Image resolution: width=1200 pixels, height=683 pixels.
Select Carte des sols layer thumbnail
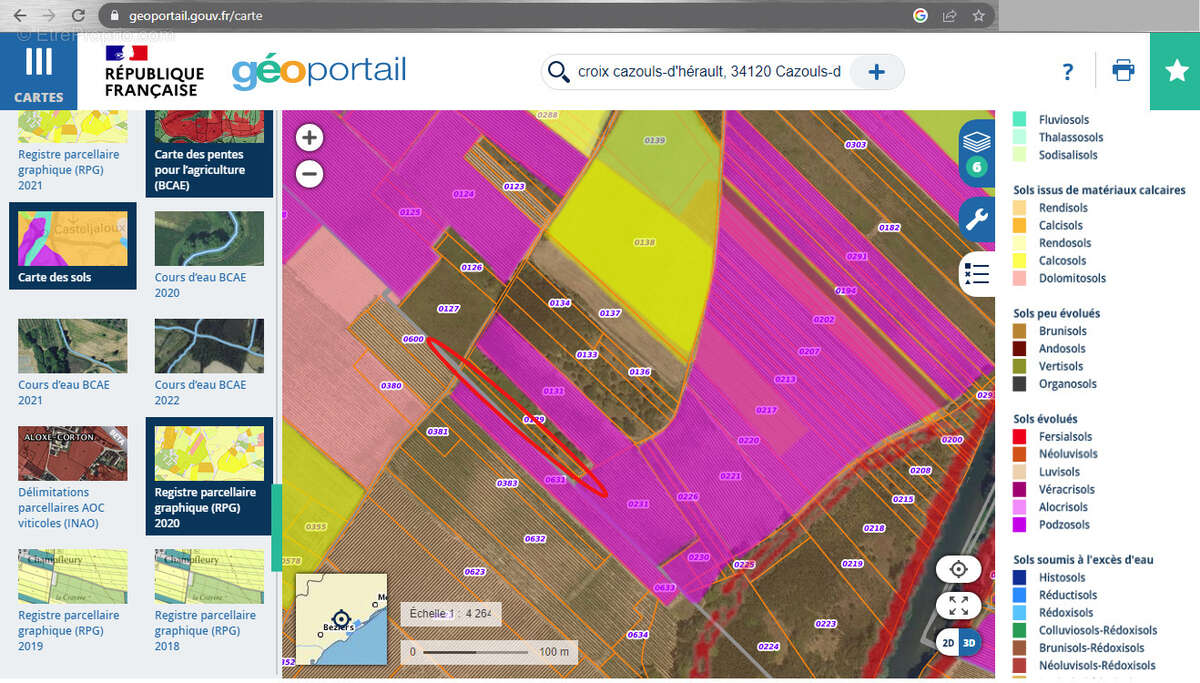click(x=73, y=246)
